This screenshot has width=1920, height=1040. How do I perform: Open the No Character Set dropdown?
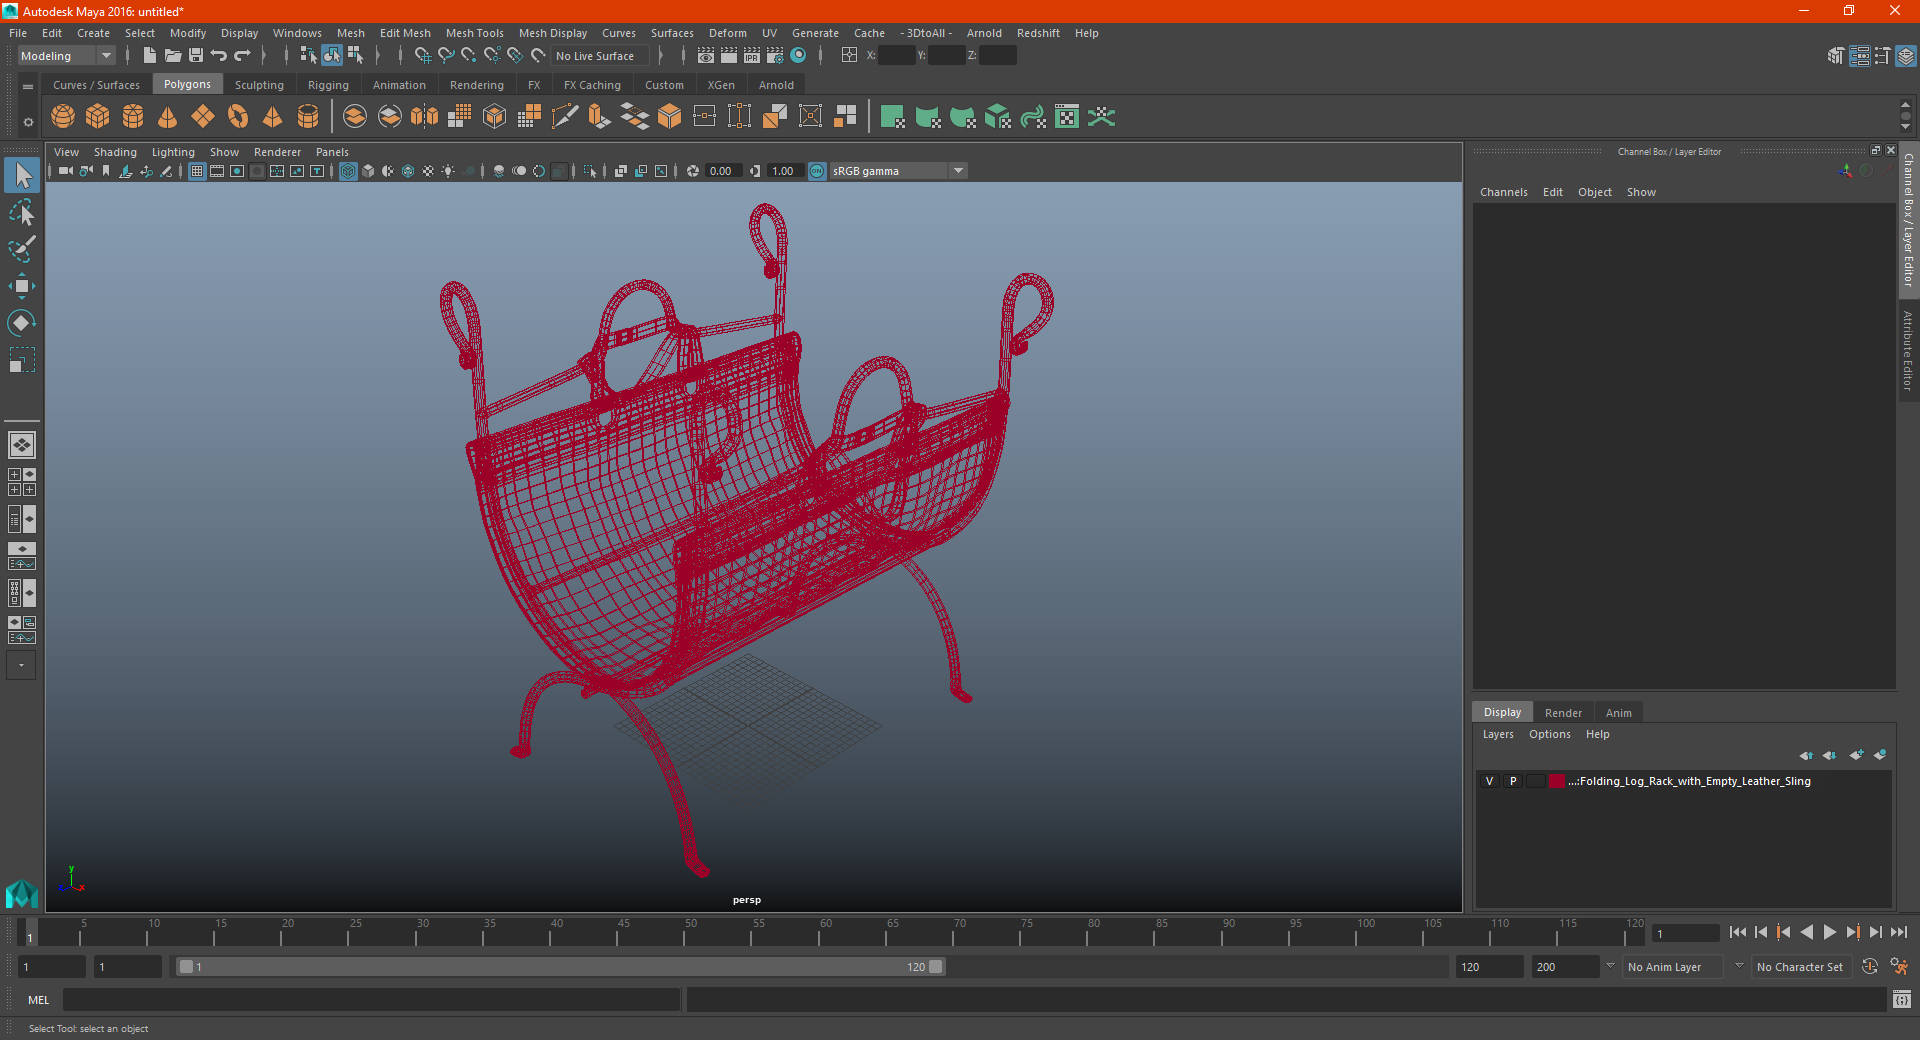coord(1801,967)
